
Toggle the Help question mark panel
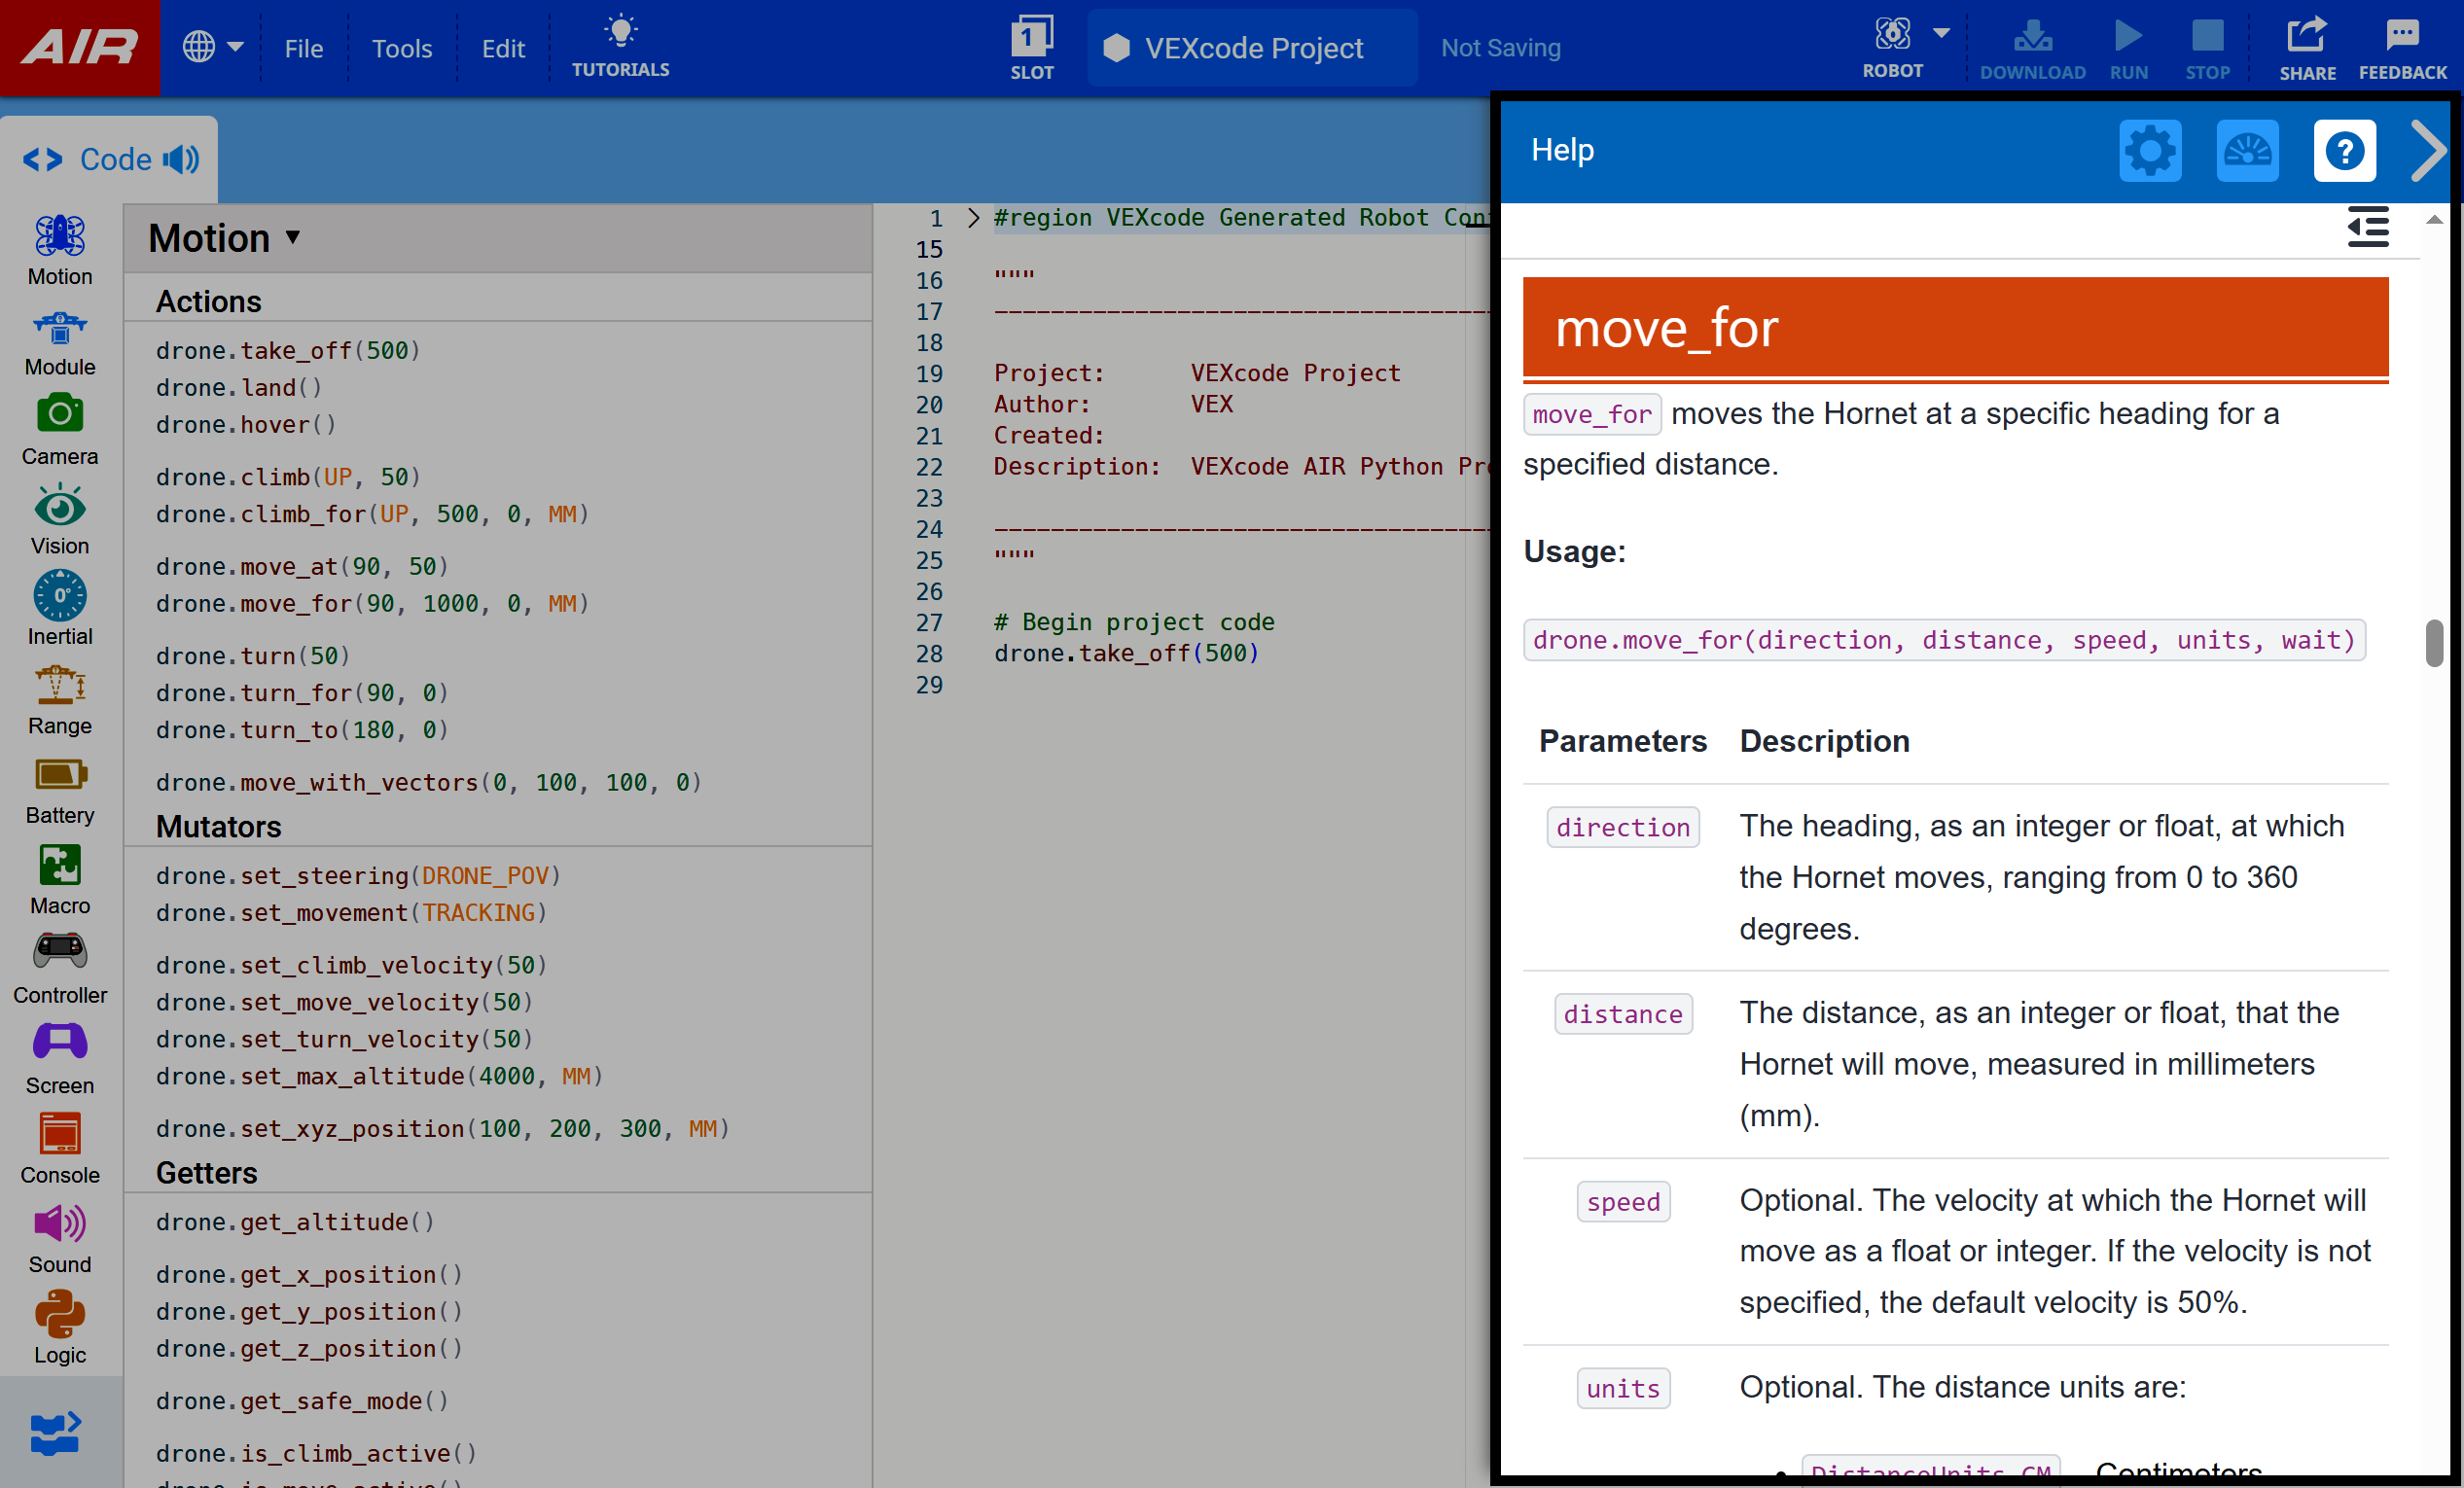pos(2343,151)
